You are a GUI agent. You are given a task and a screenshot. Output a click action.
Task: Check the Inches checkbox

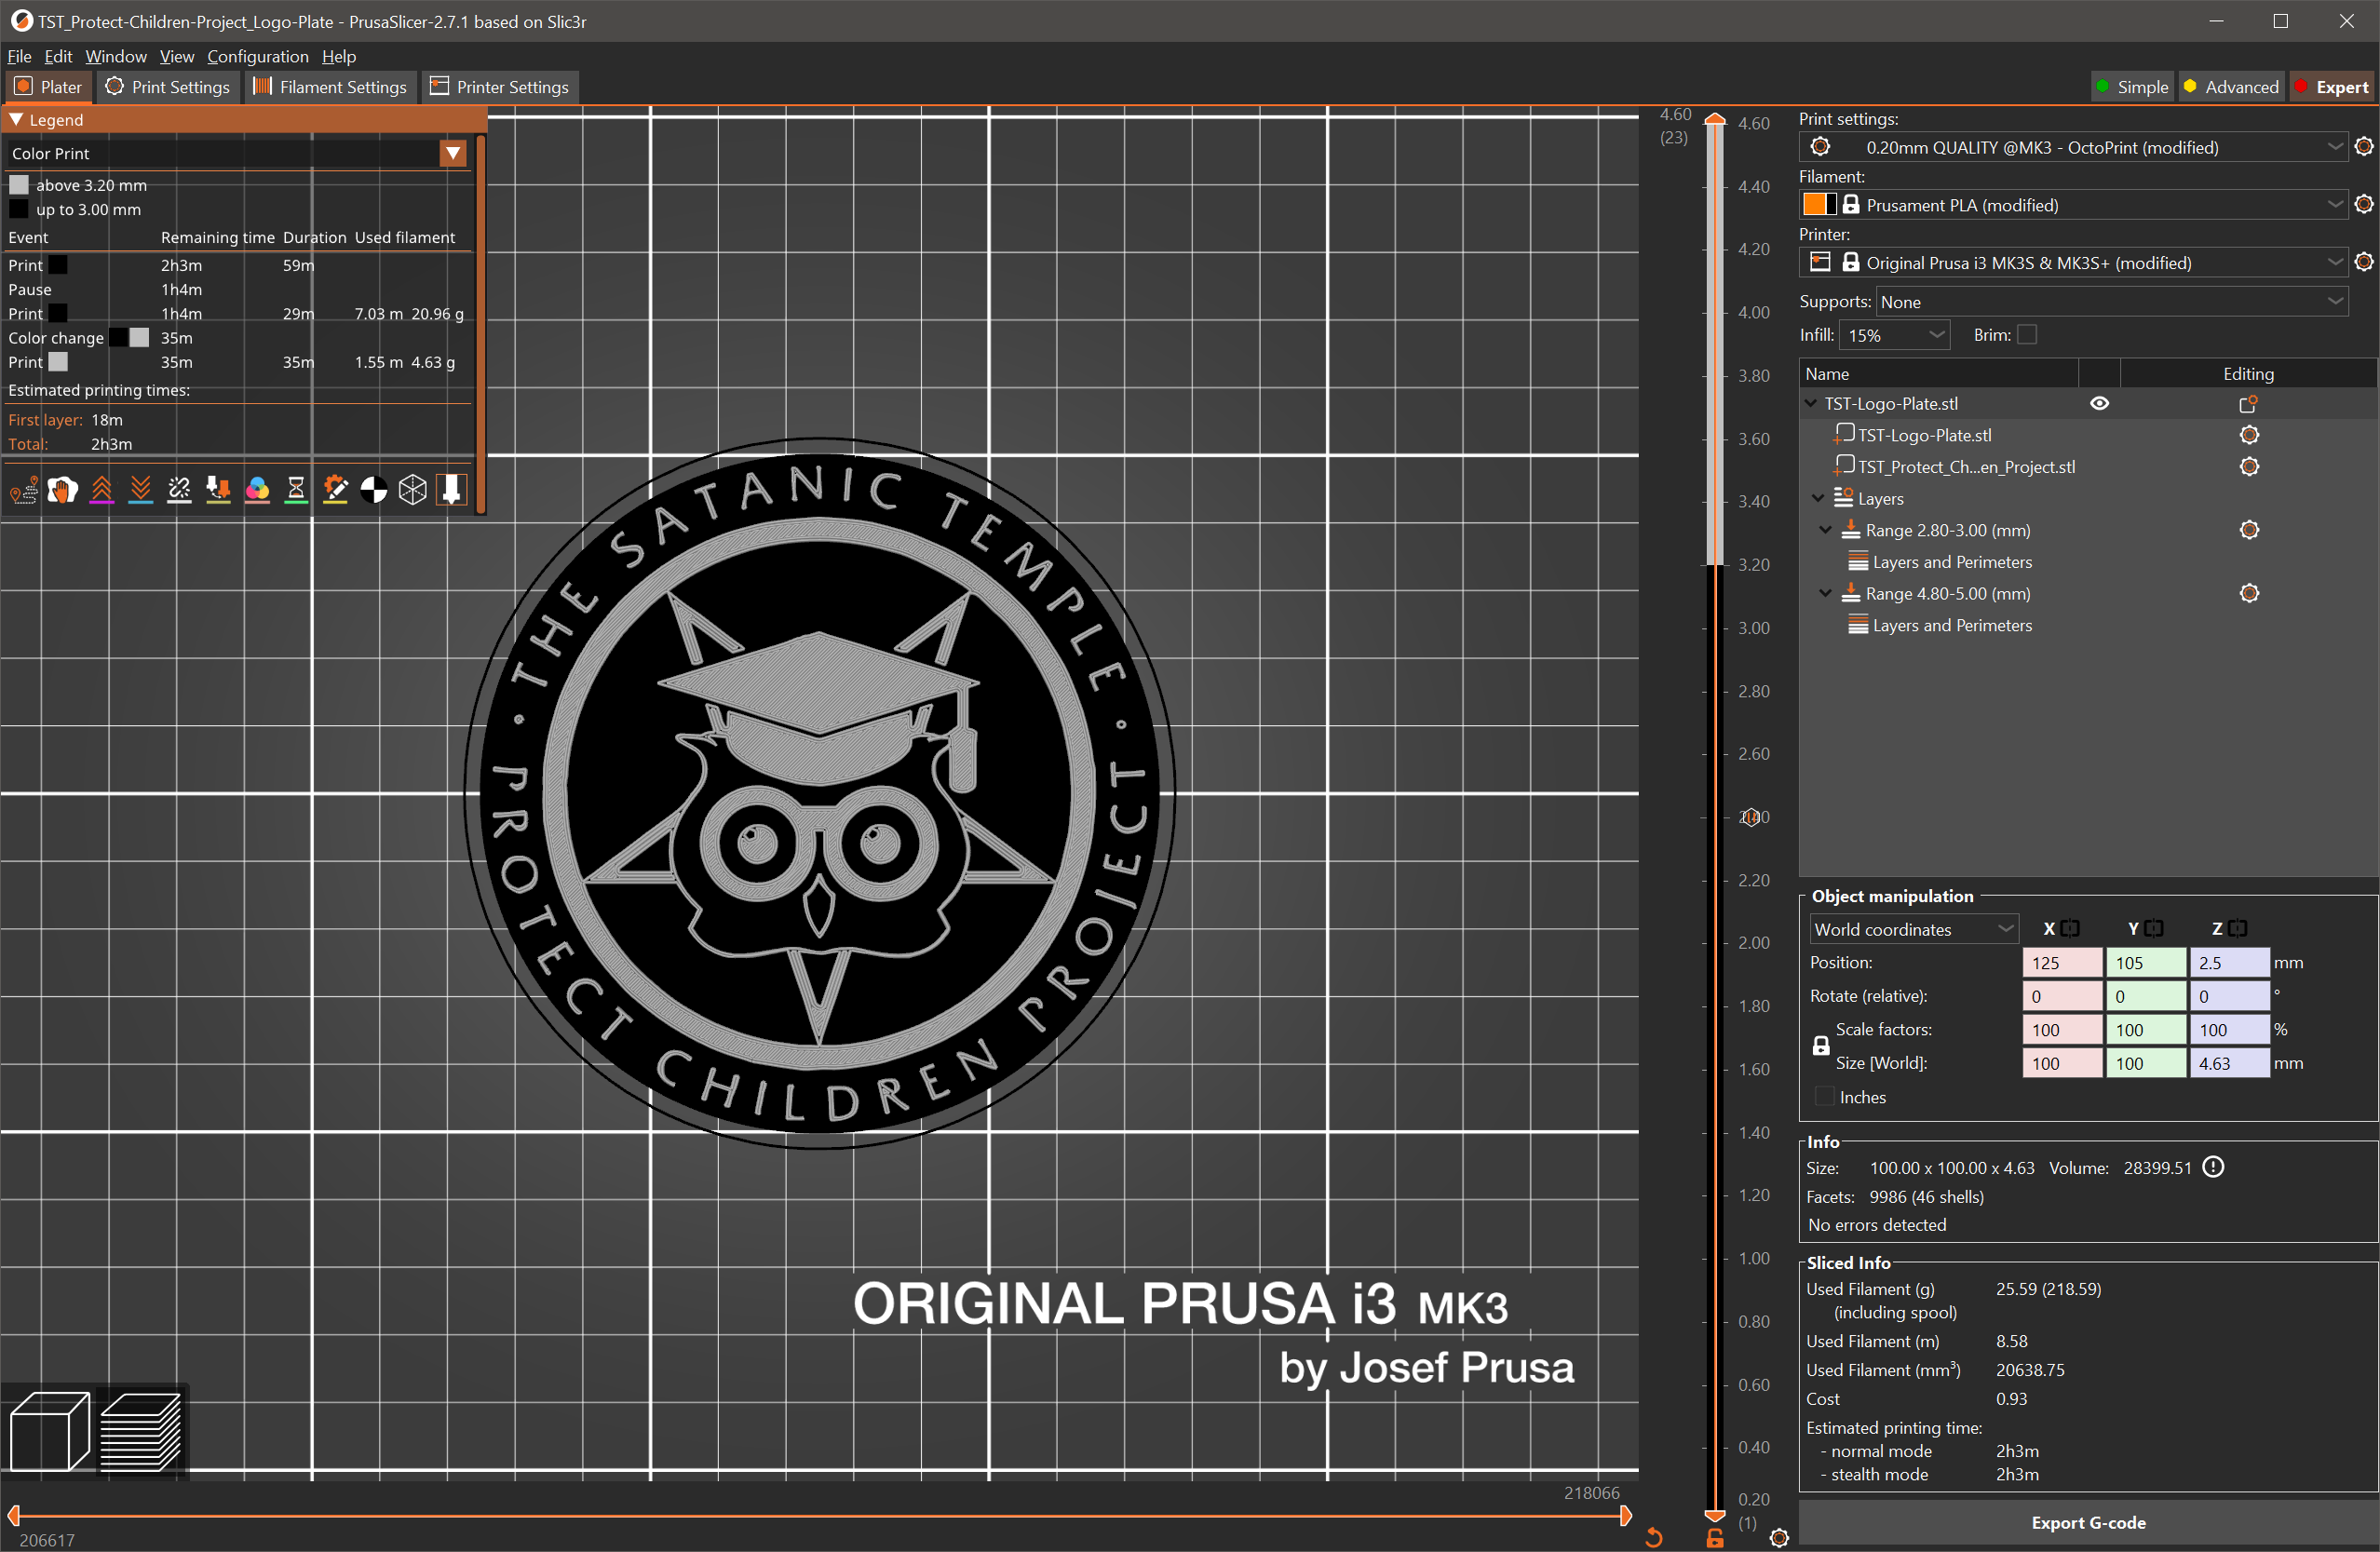1826,1097
